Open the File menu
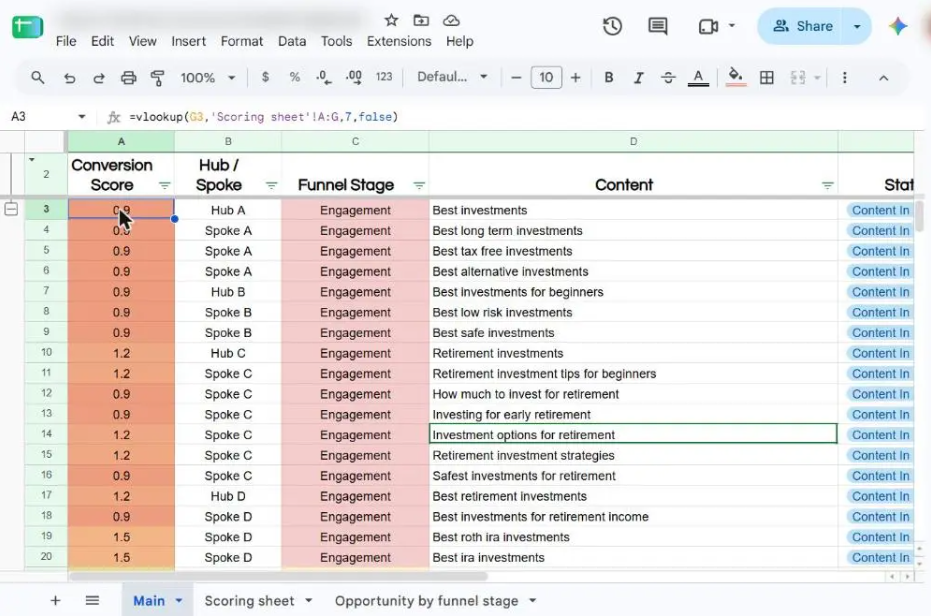931x616 pixels. [66, 41]
